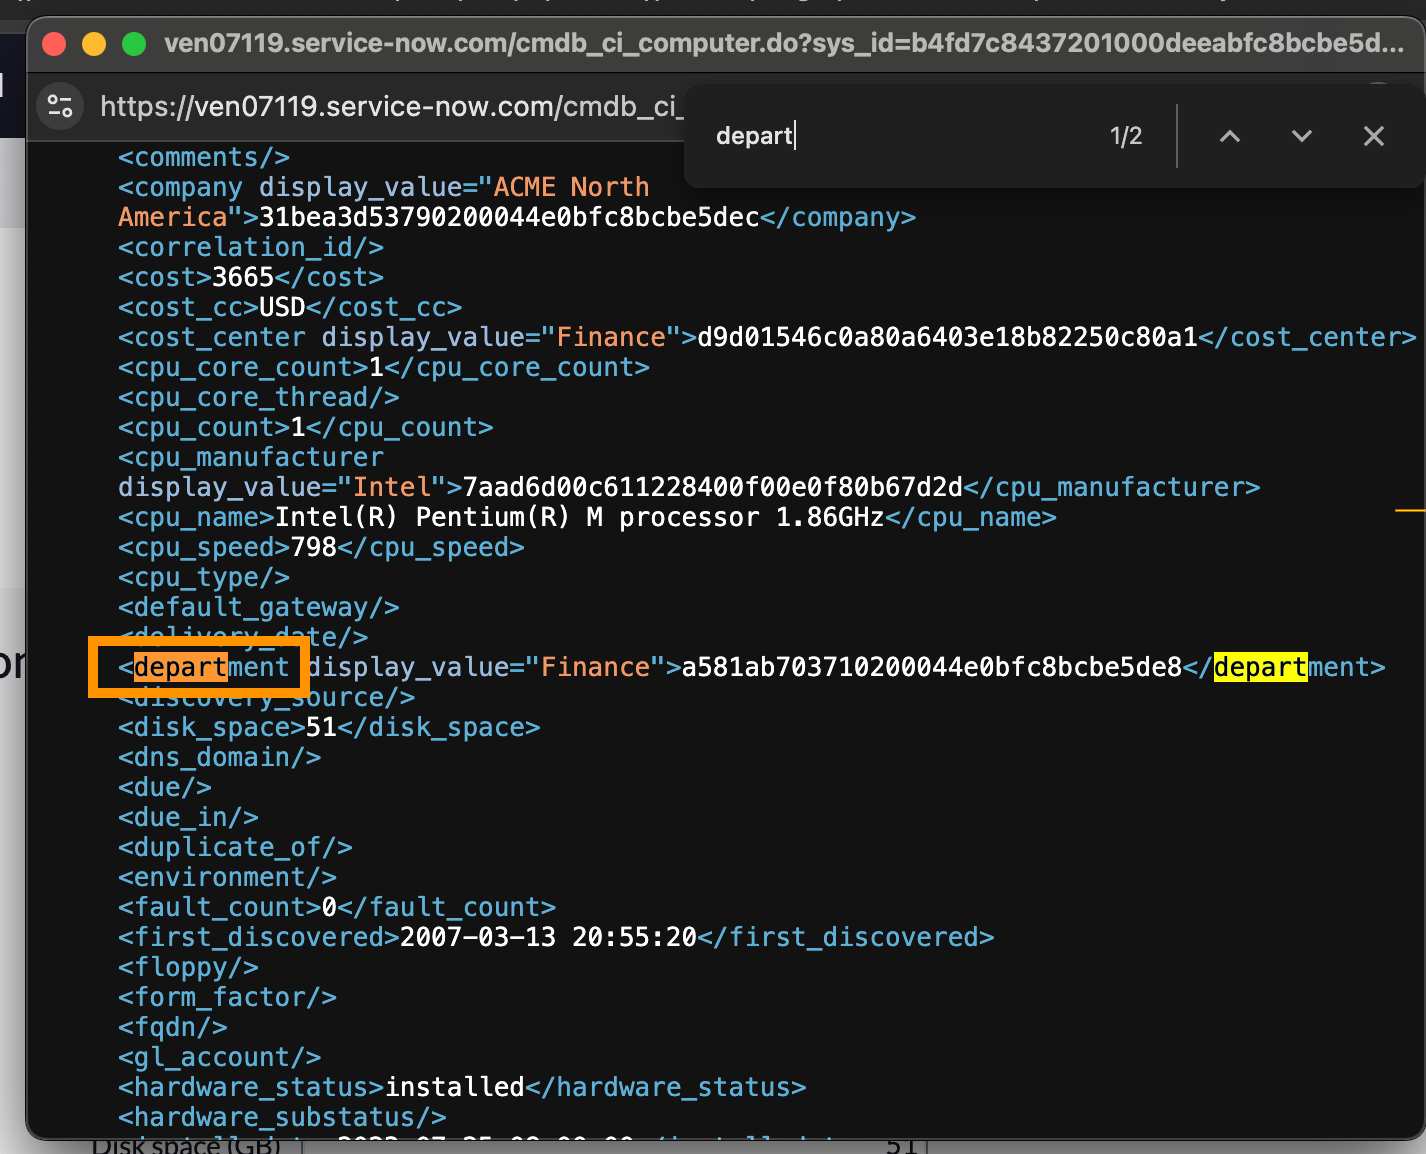1426x1154 pixels.
Task: Click the opening department tag
Action: pyautogui.click(x=204, y=667)
